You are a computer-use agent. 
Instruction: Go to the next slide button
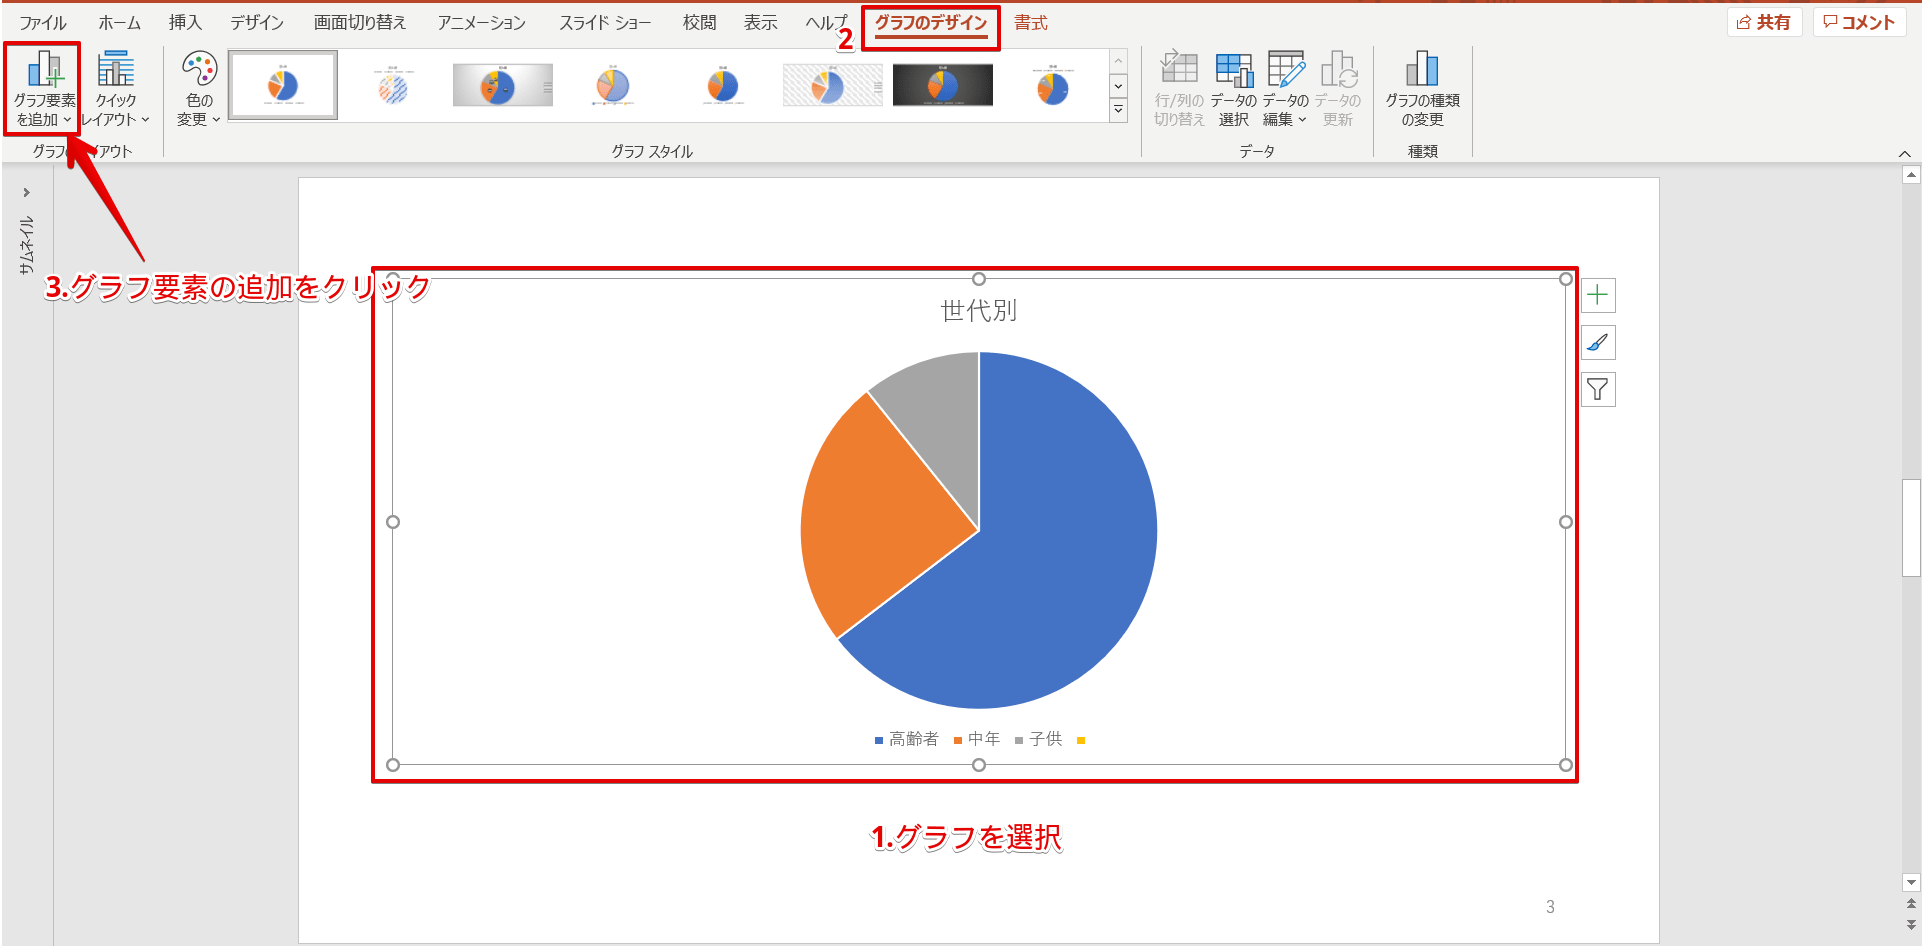pyautogui.click(x=1911, y=924)
